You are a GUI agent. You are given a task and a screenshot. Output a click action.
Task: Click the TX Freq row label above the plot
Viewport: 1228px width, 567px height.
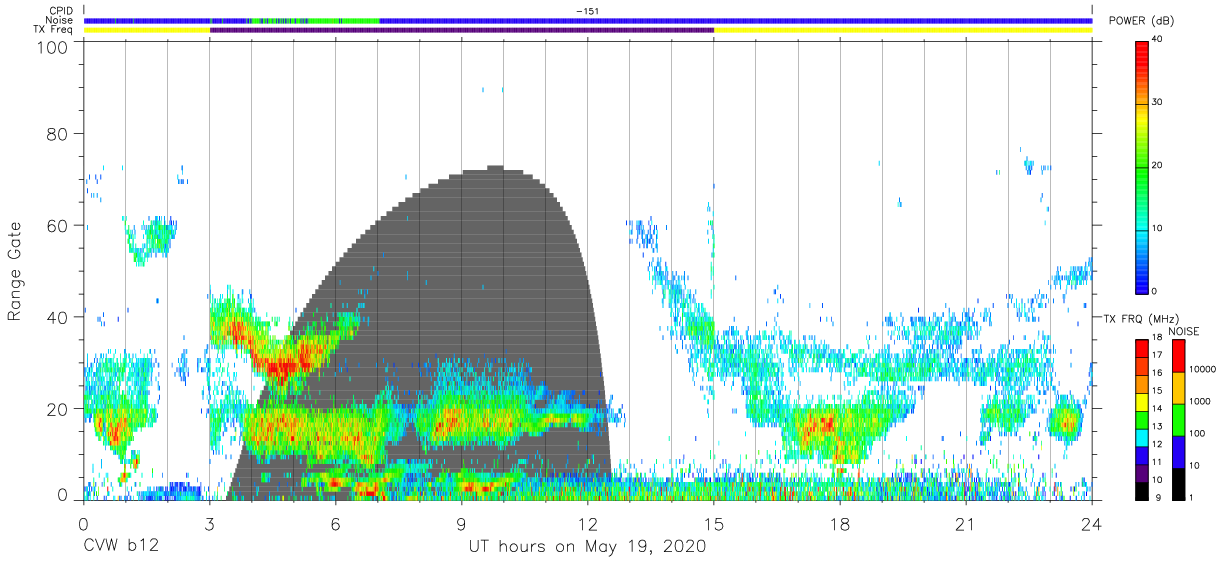point(55,29)
